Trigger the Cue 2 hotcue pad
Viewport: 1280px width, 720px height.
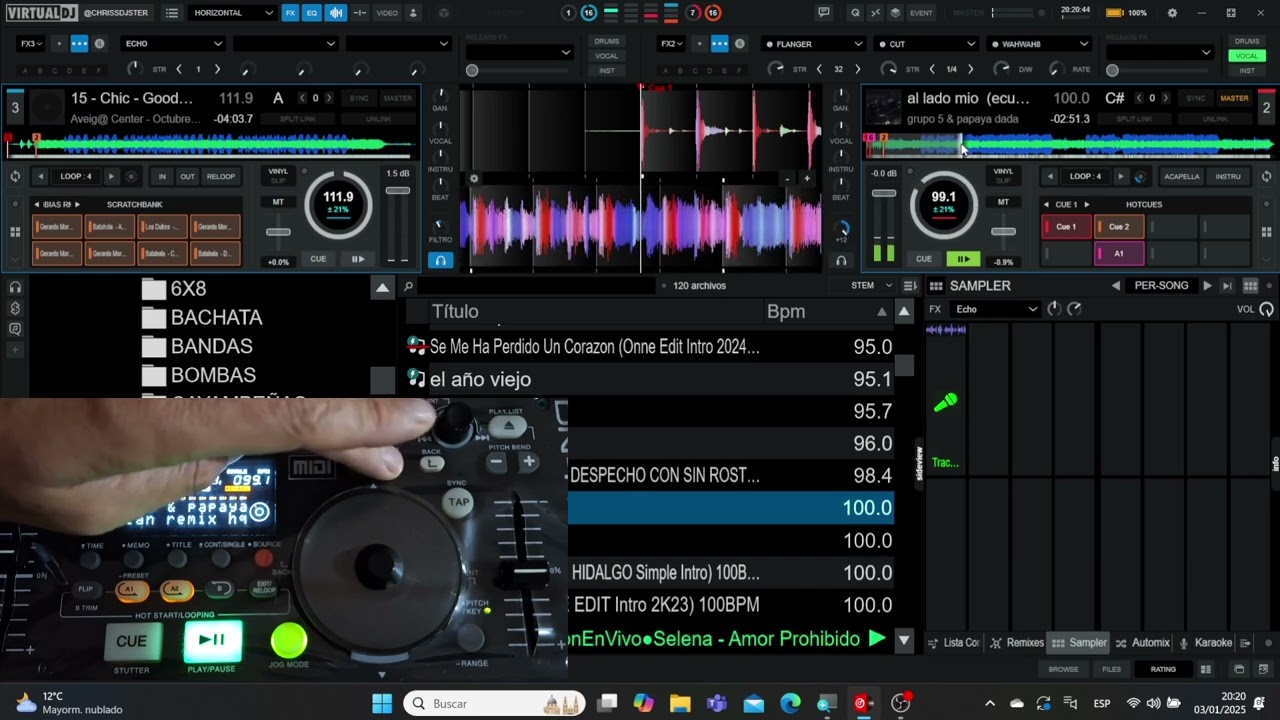click(x=1119, y=227)
